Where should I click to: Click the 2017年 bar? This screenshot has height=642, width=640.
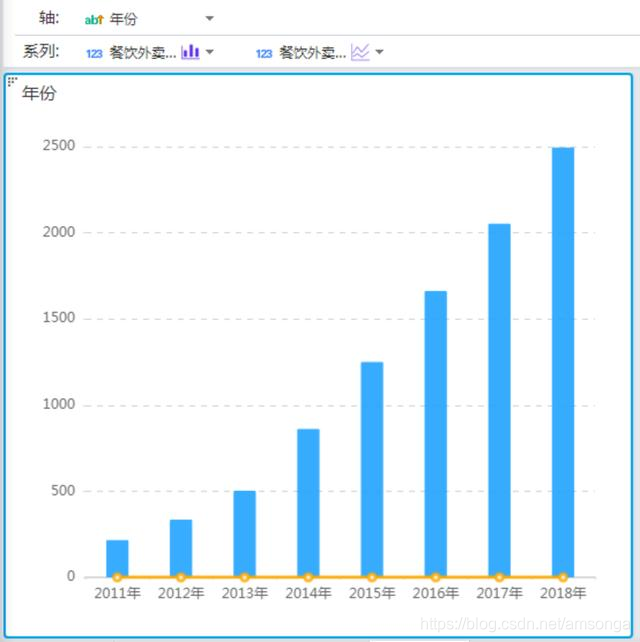pyautogui.click(x=499, y=400)
